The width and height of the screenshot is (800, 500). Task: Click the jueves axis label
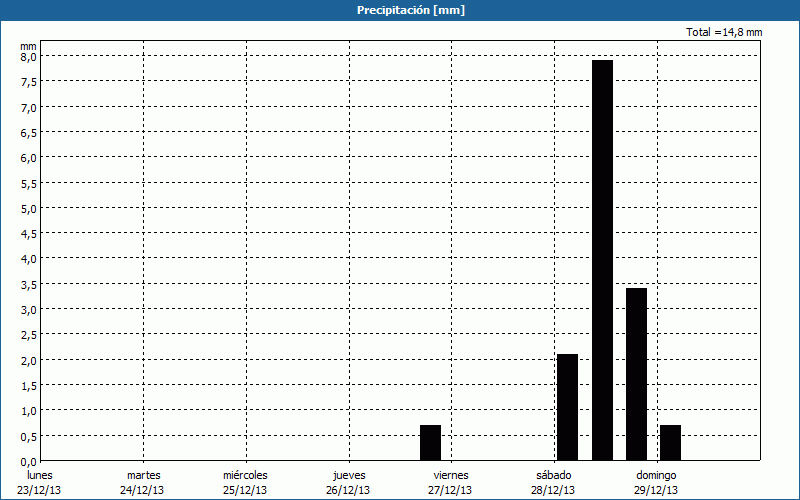[x=349, y=475]
